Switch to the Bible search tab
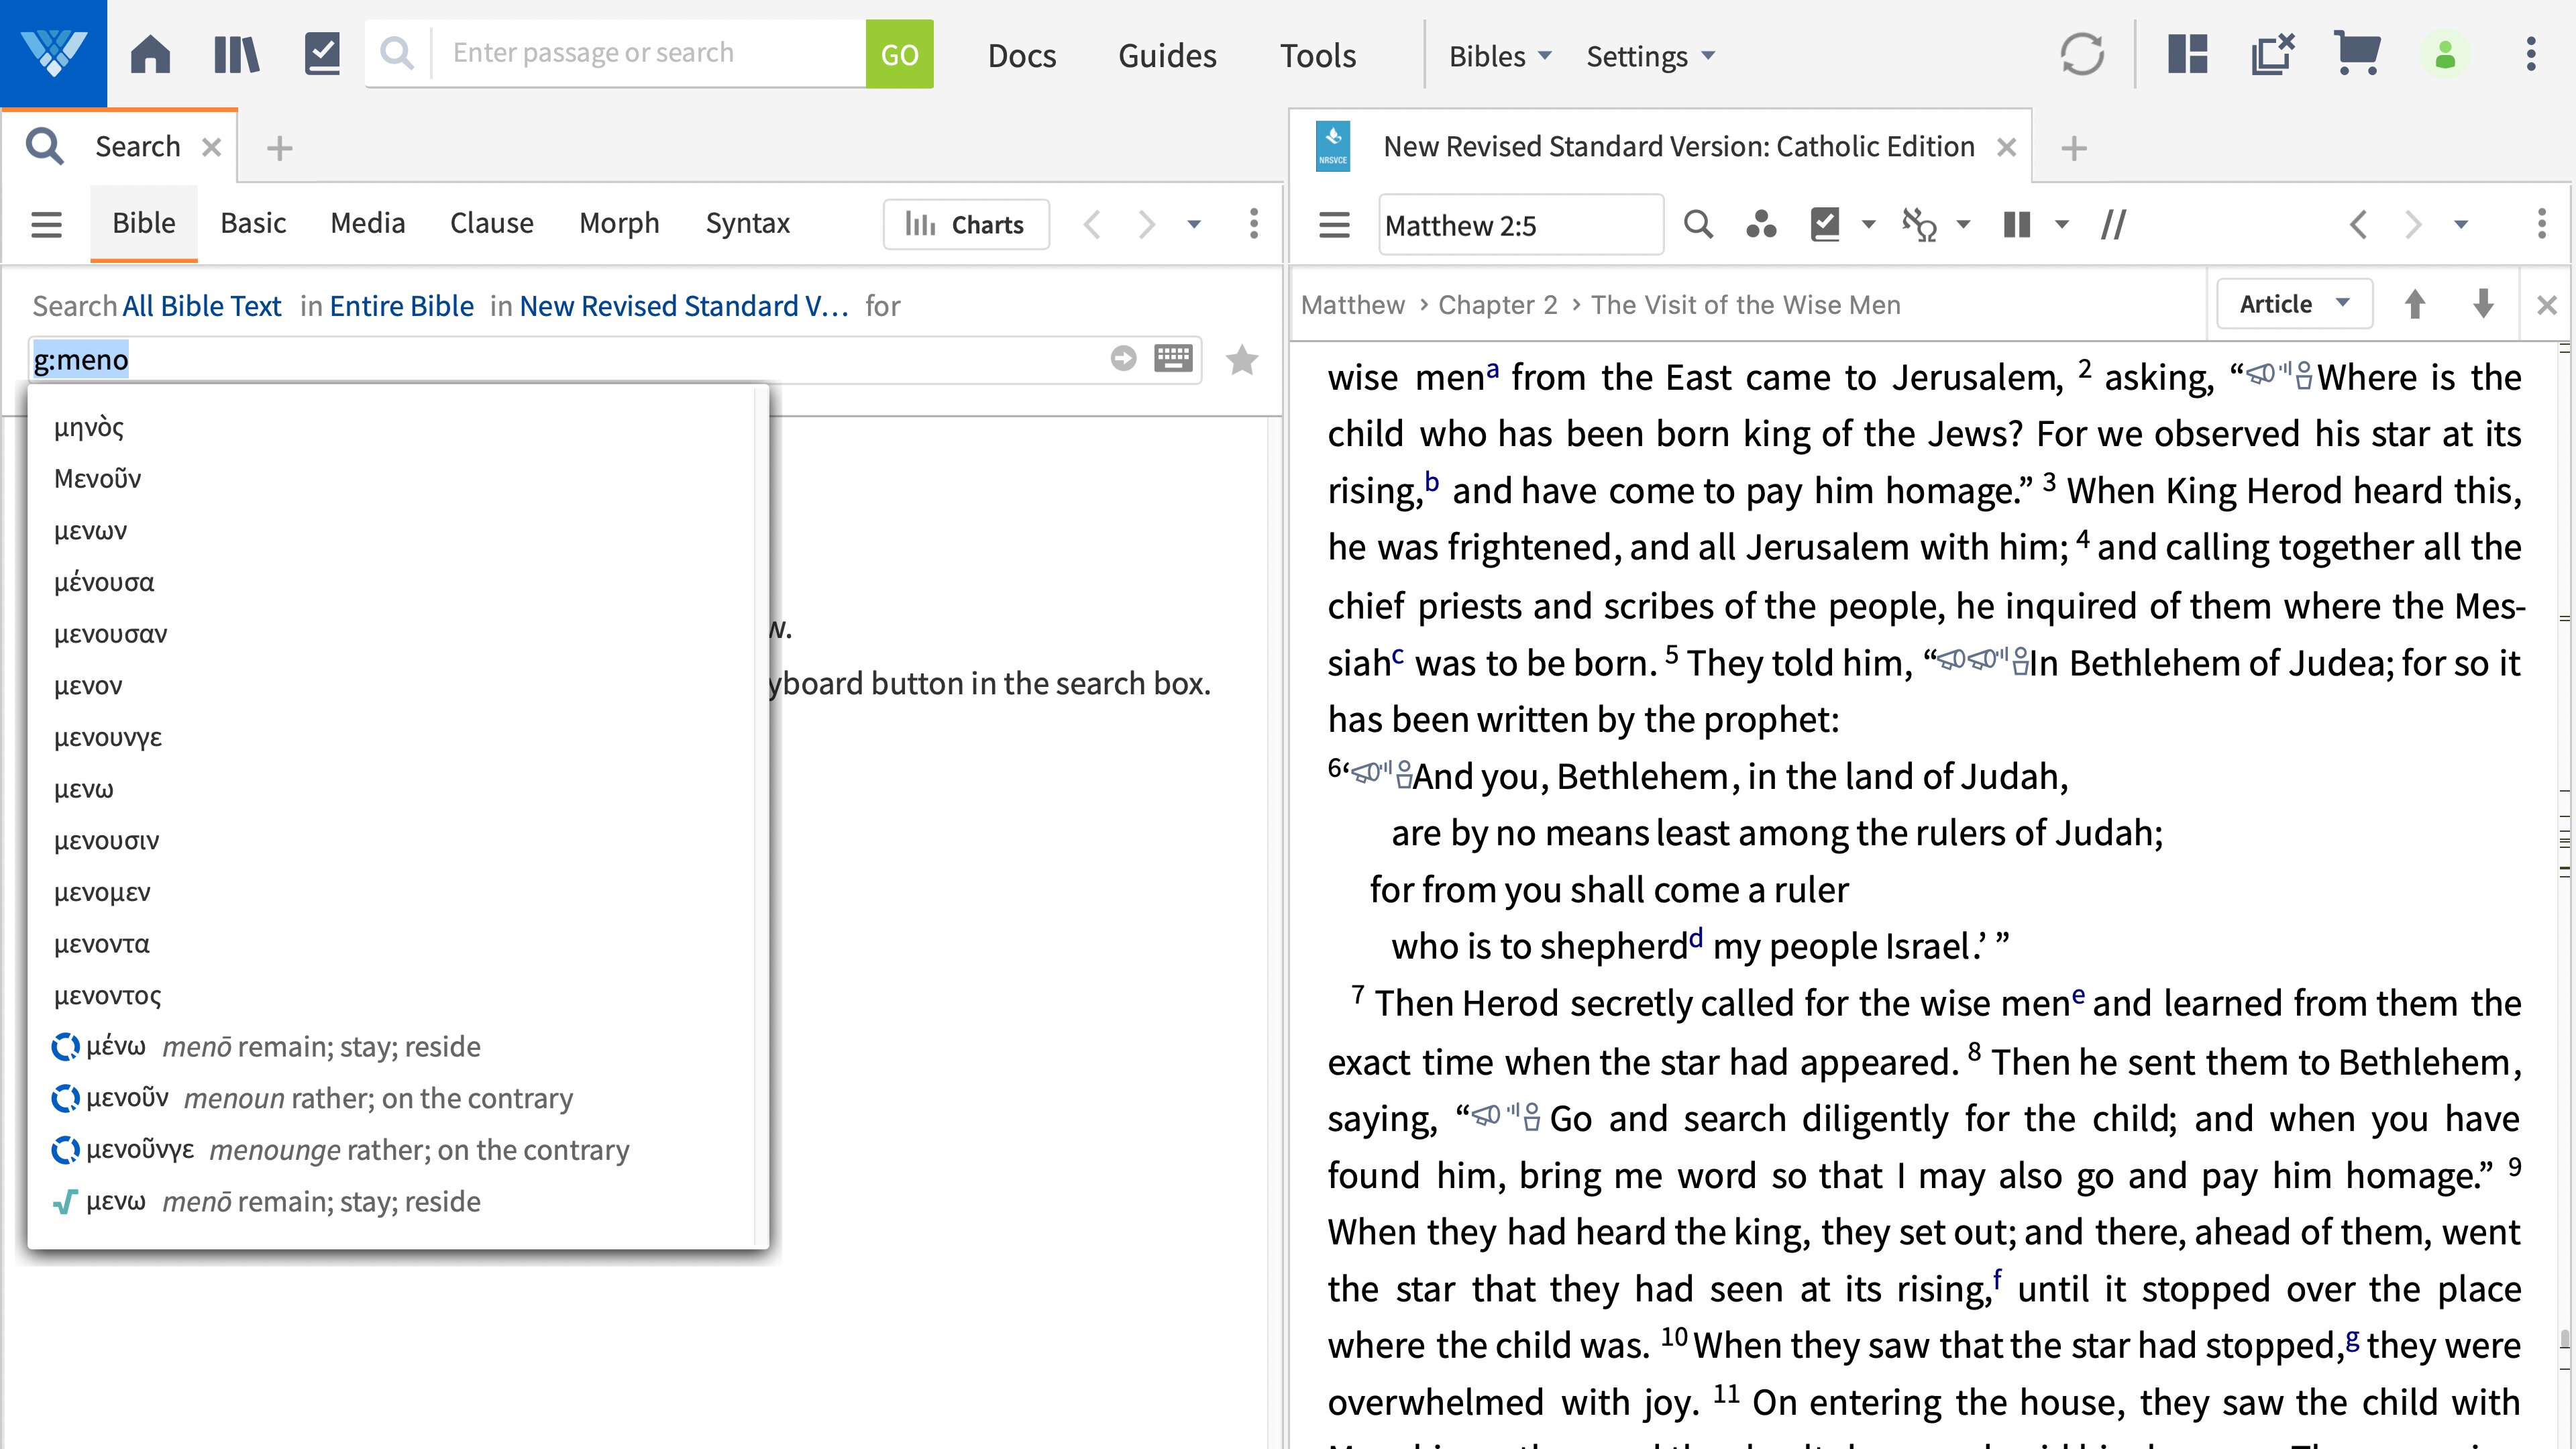This screenshot has width=2576, height=1449. 144,223
